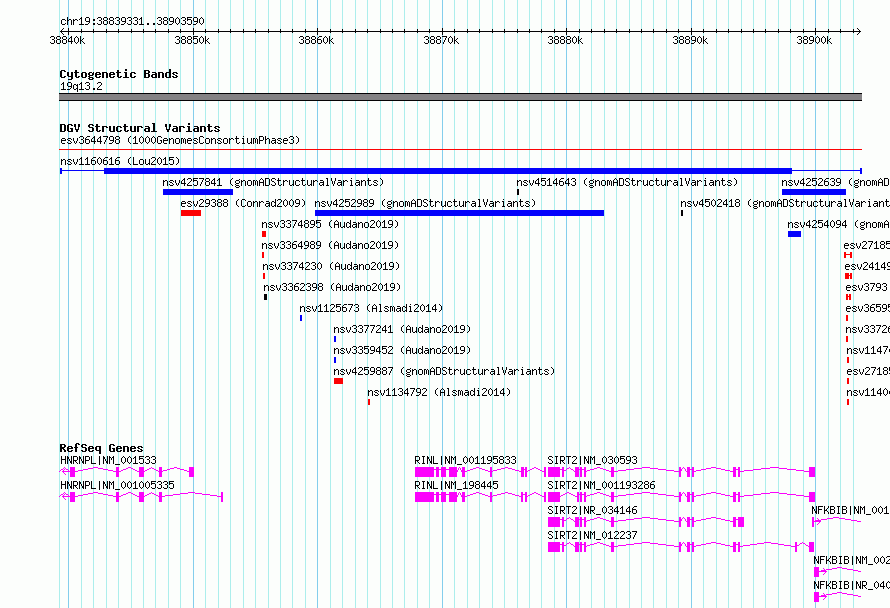Click the 19q13.2 band label
Screen dimensions: 890x608
81,86
